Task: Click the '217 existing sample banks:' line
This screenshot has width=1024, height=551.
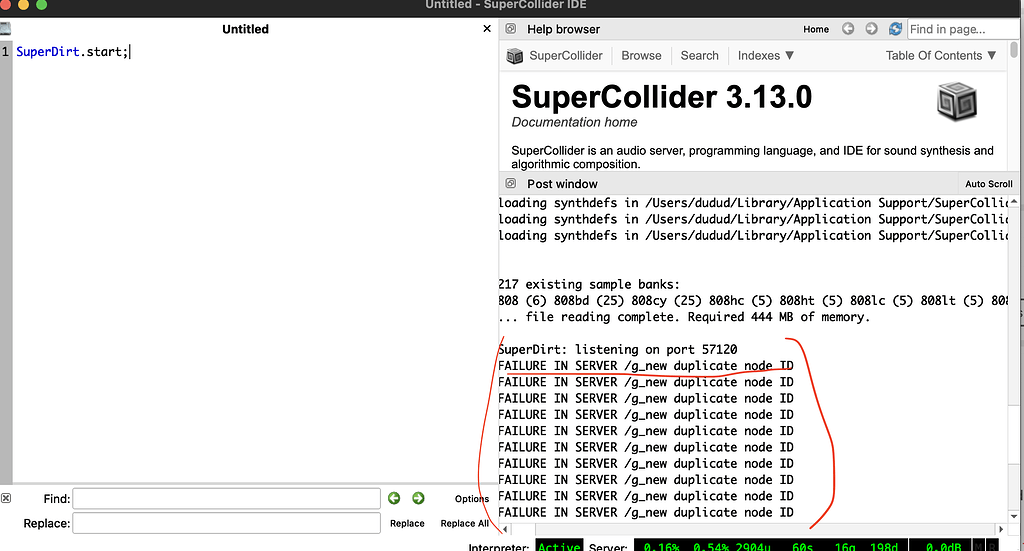Action: 589,284
